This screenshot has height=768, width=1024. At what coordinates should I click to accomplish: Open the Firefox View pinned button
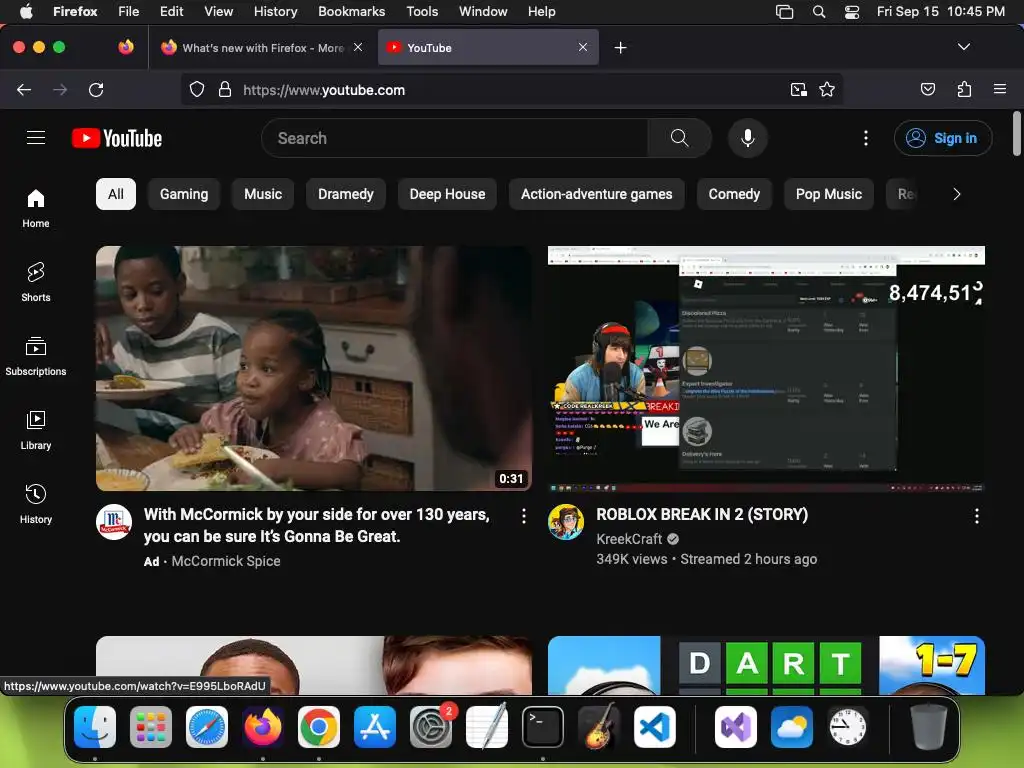[x=126, y=47]
